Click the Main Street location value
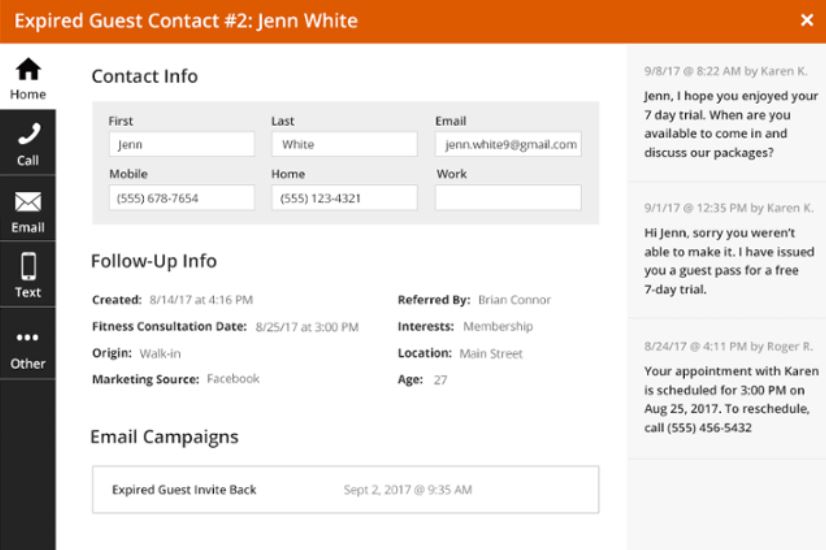 pyautogui.click(x=490, y=353)
